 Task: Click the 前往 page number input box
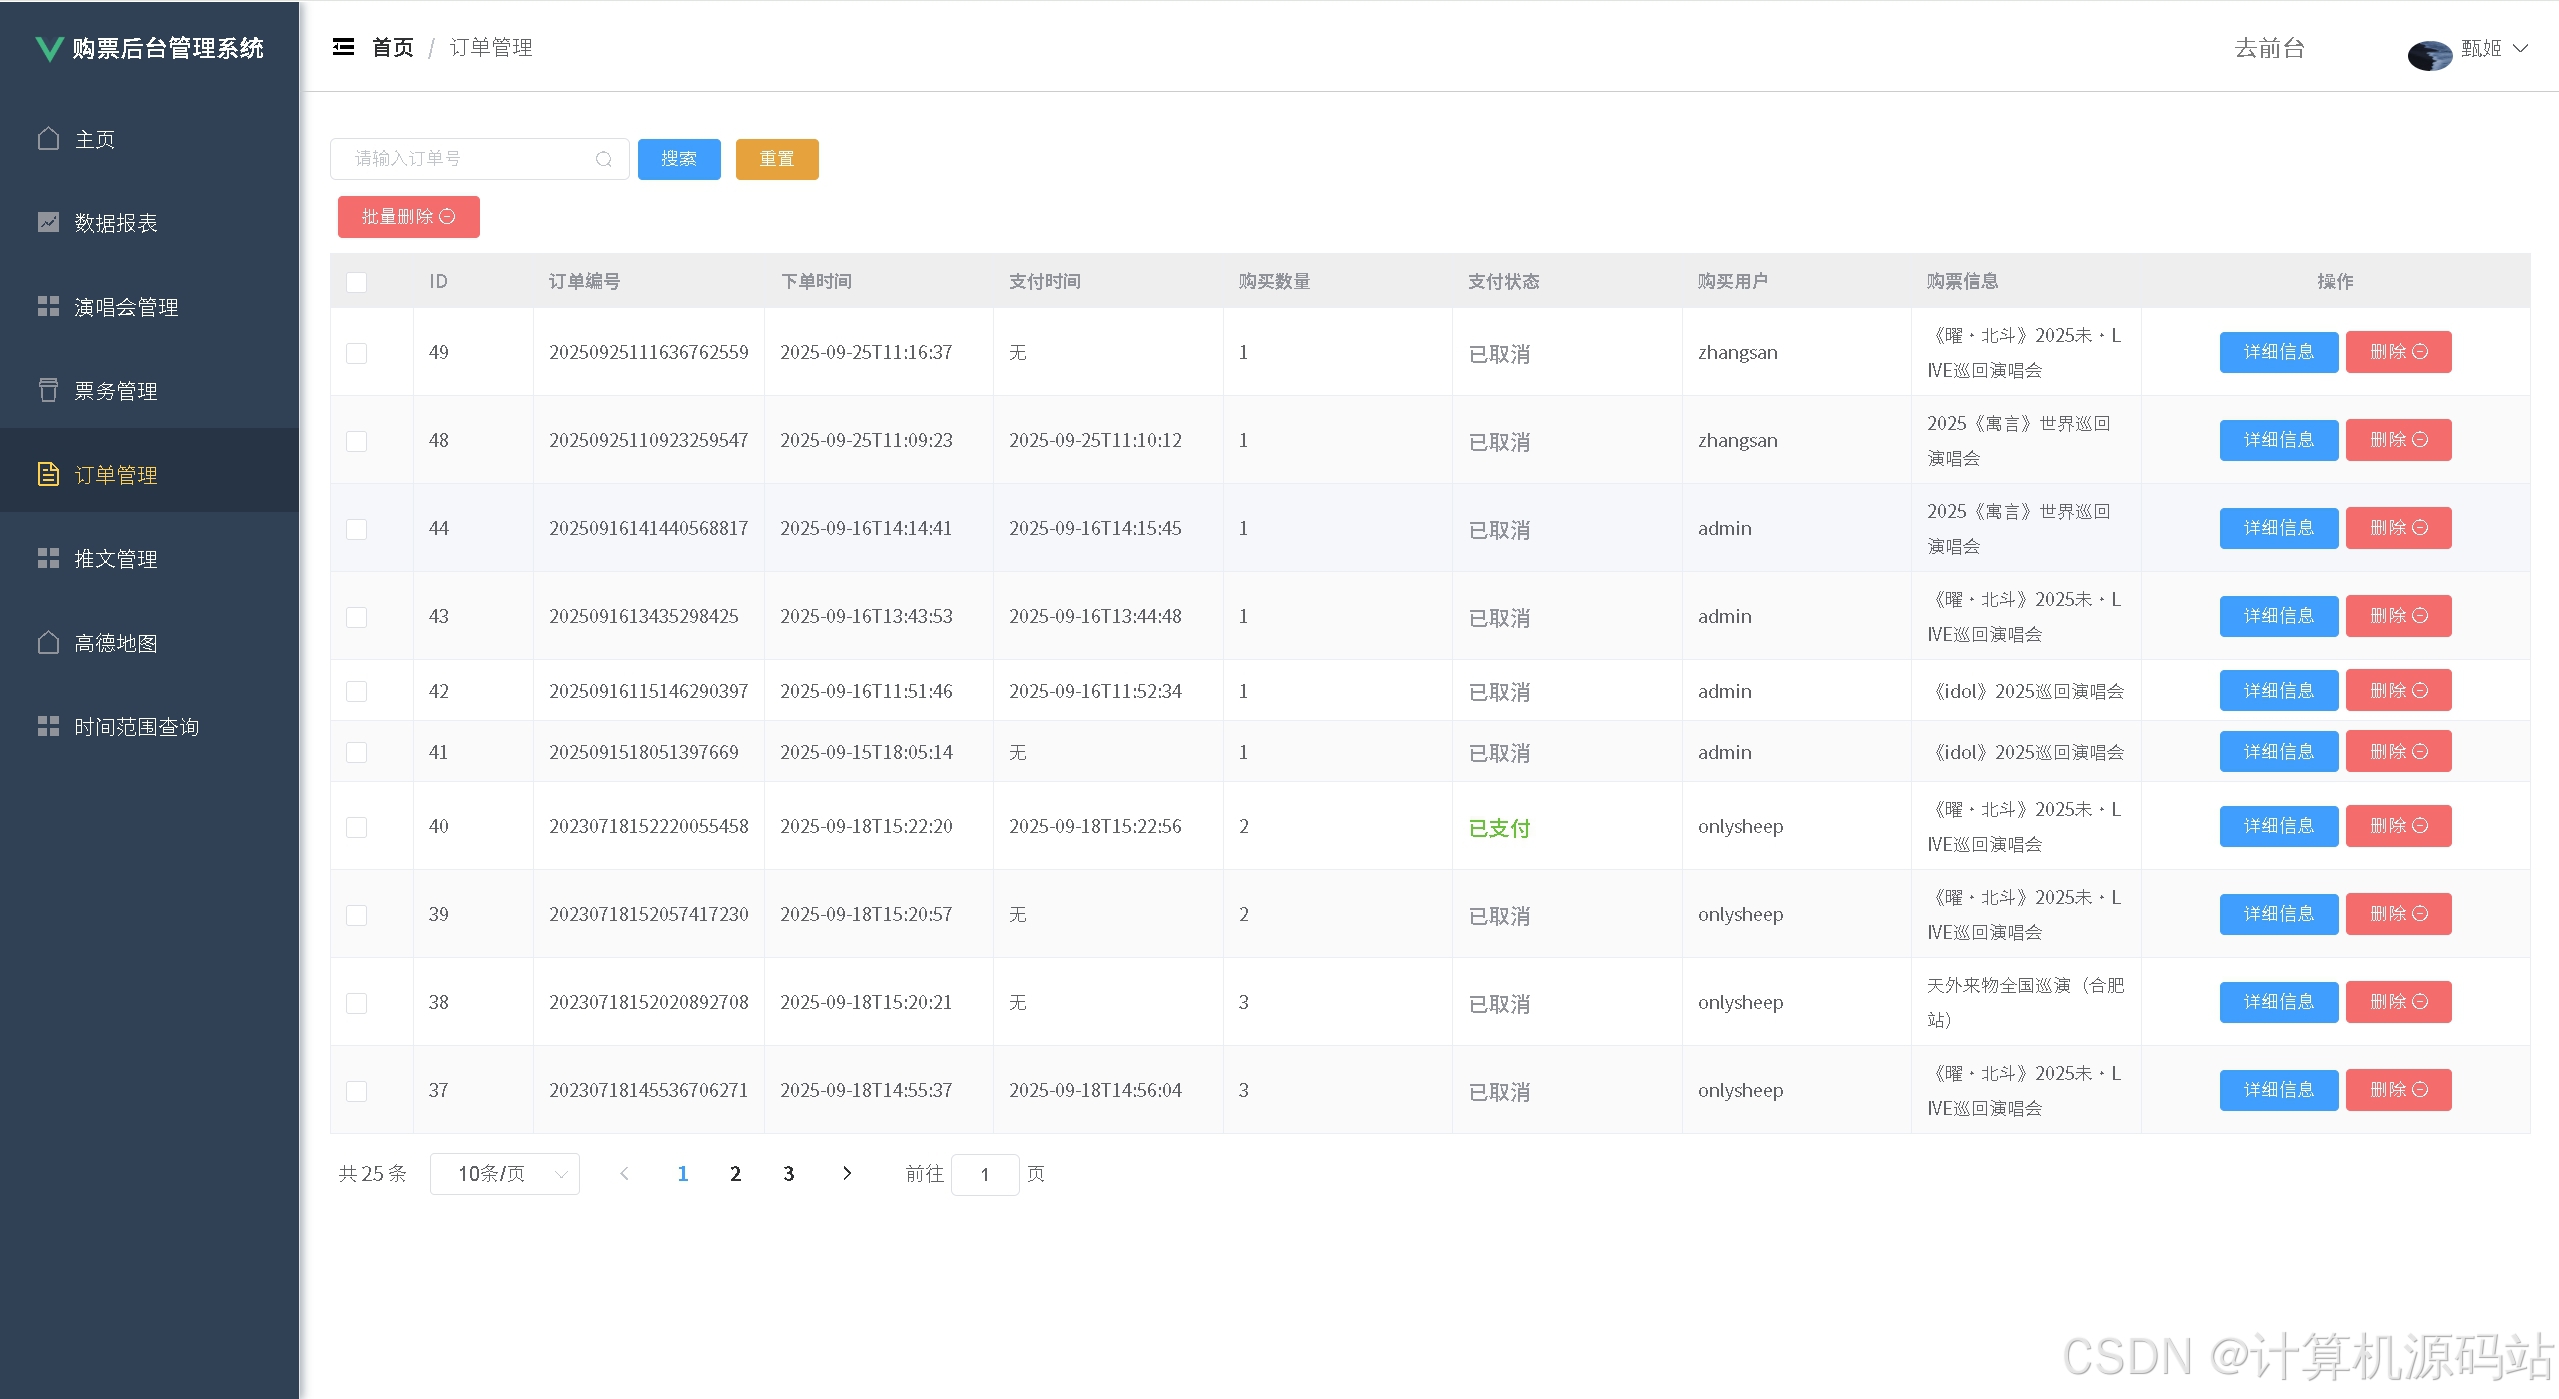click(x=985, y=1174)
